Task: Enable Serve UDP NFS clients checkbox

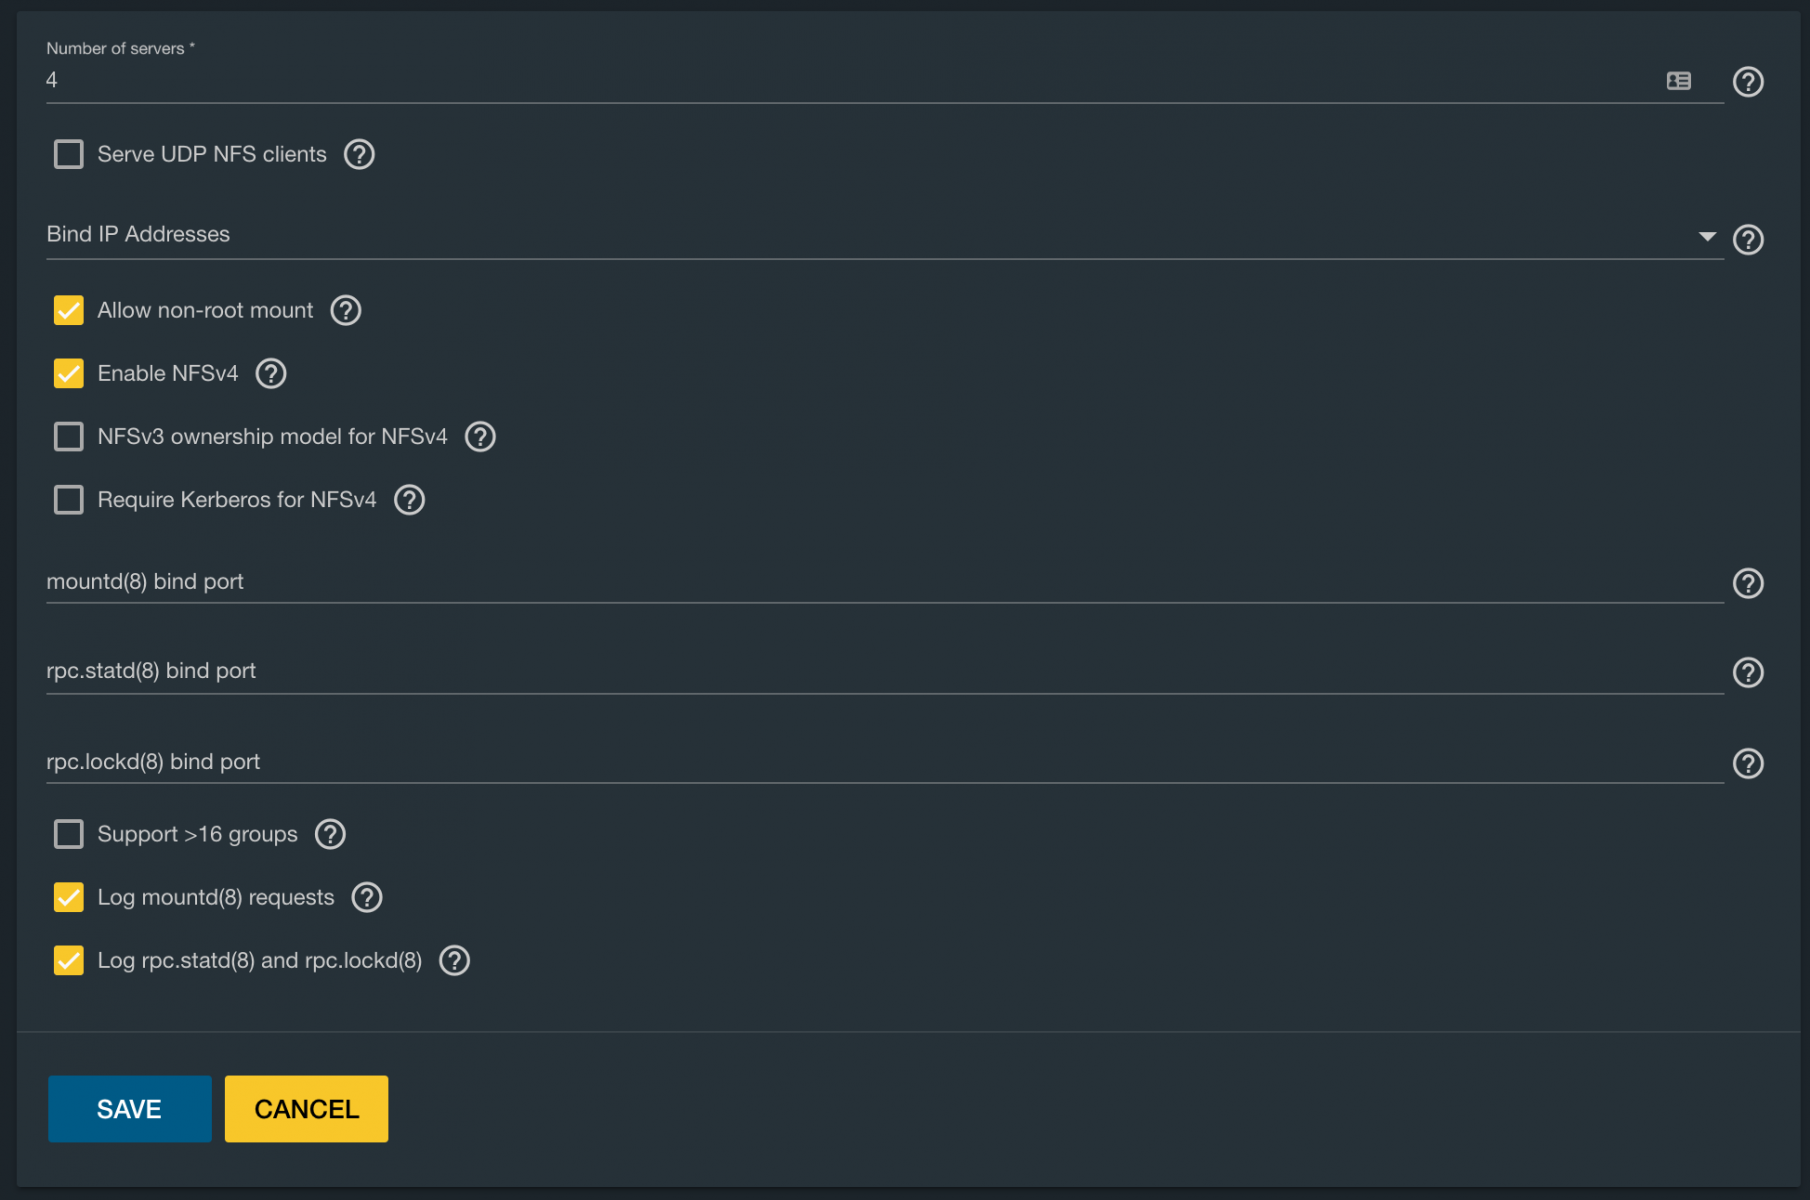Action: [68, 154]
